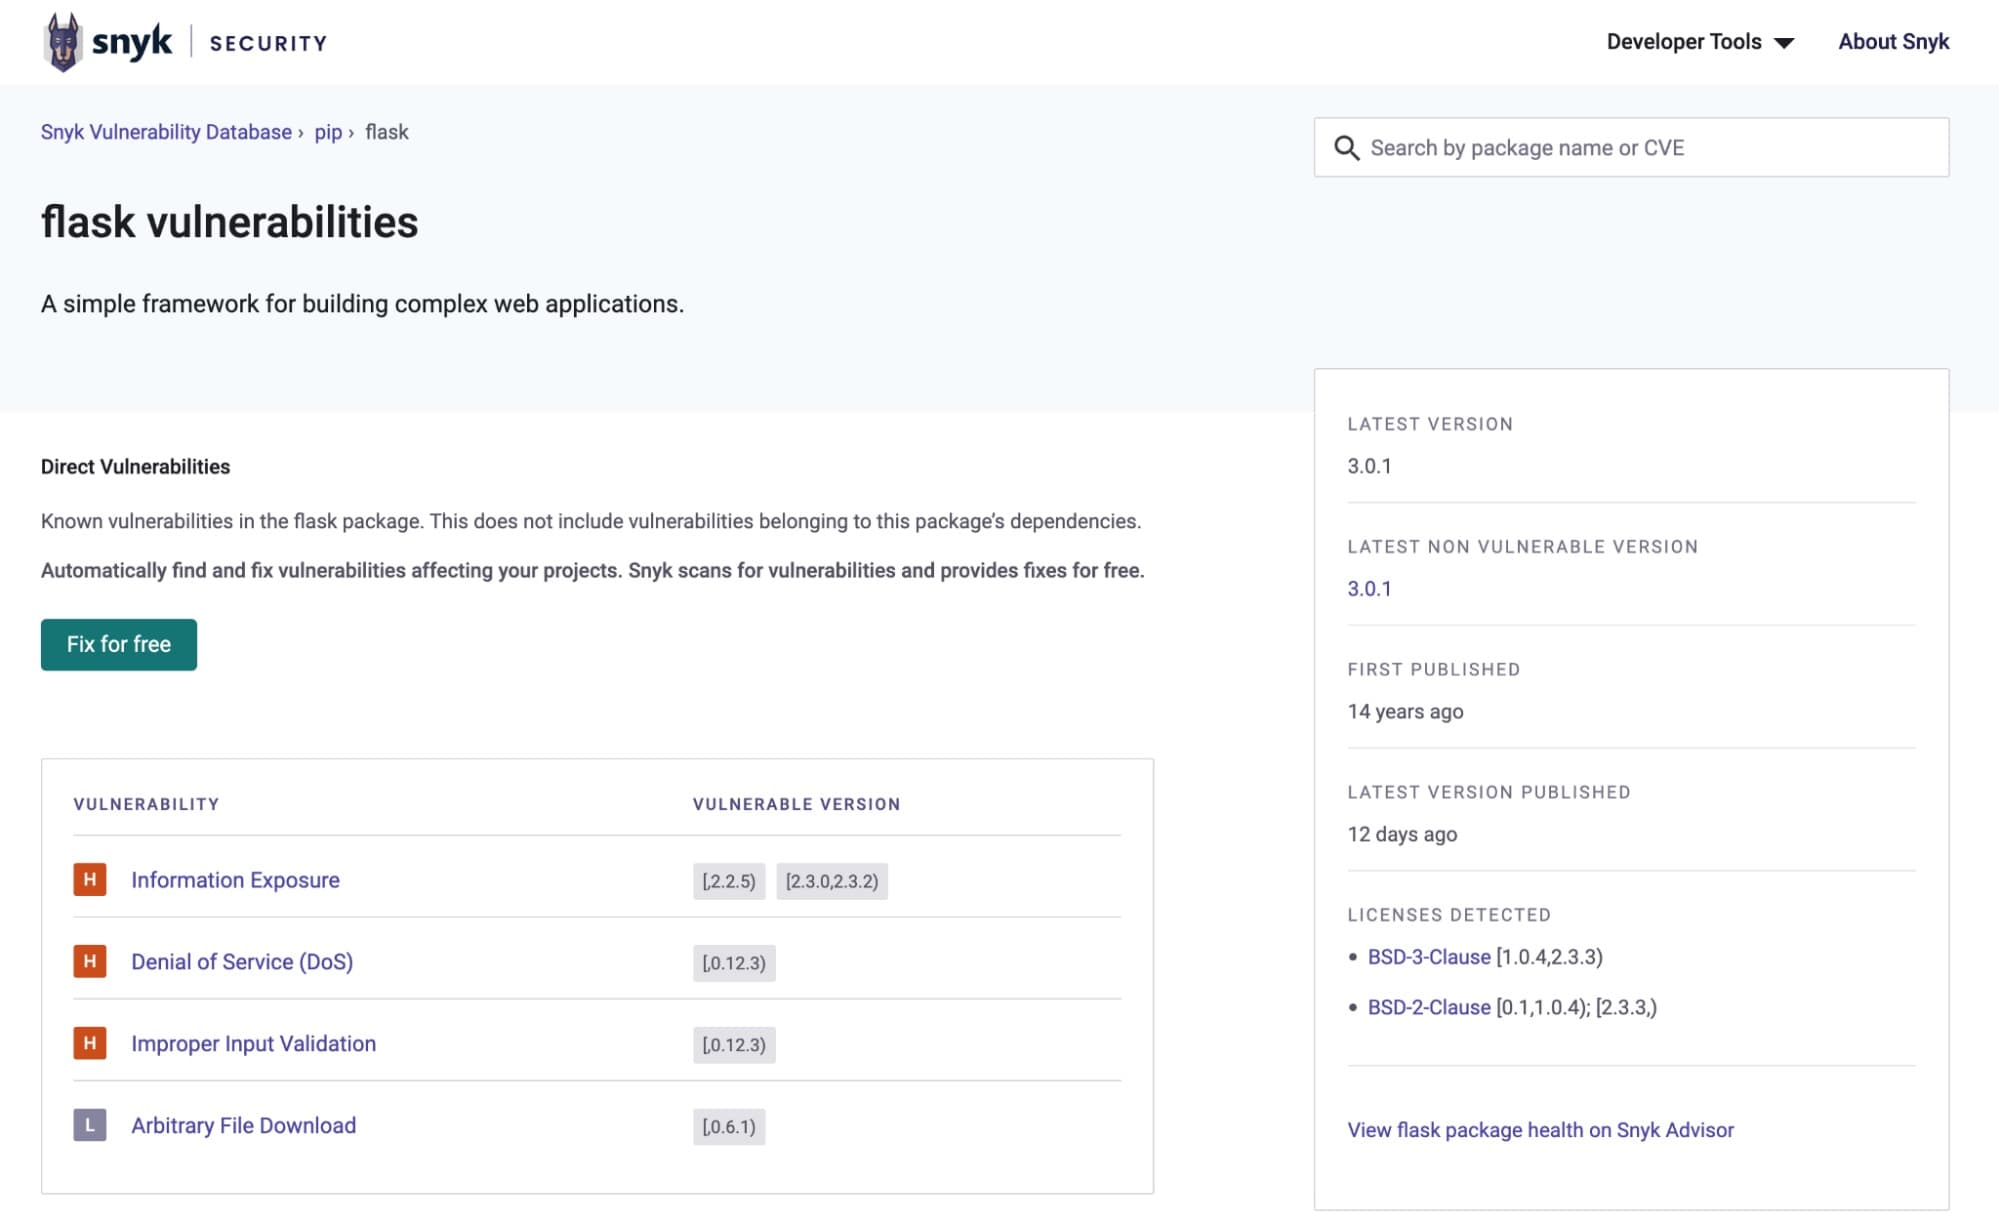The height and width of the screenshot is (1229, 1999).
Task: Open the About Snyk page
Action: [x=1893, y=42]
